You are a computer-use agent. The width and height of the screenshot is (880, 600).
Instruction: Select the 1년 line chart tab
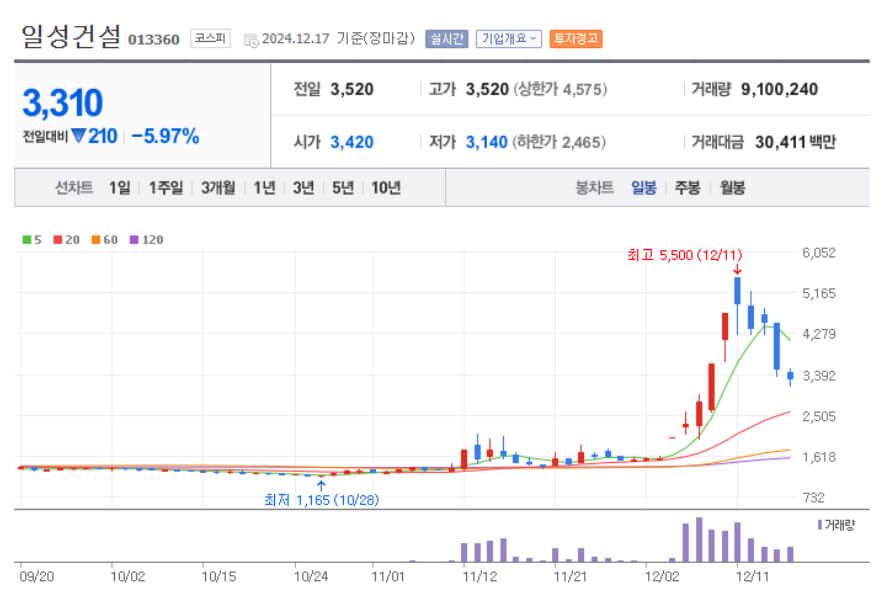(x=264, y=187)
